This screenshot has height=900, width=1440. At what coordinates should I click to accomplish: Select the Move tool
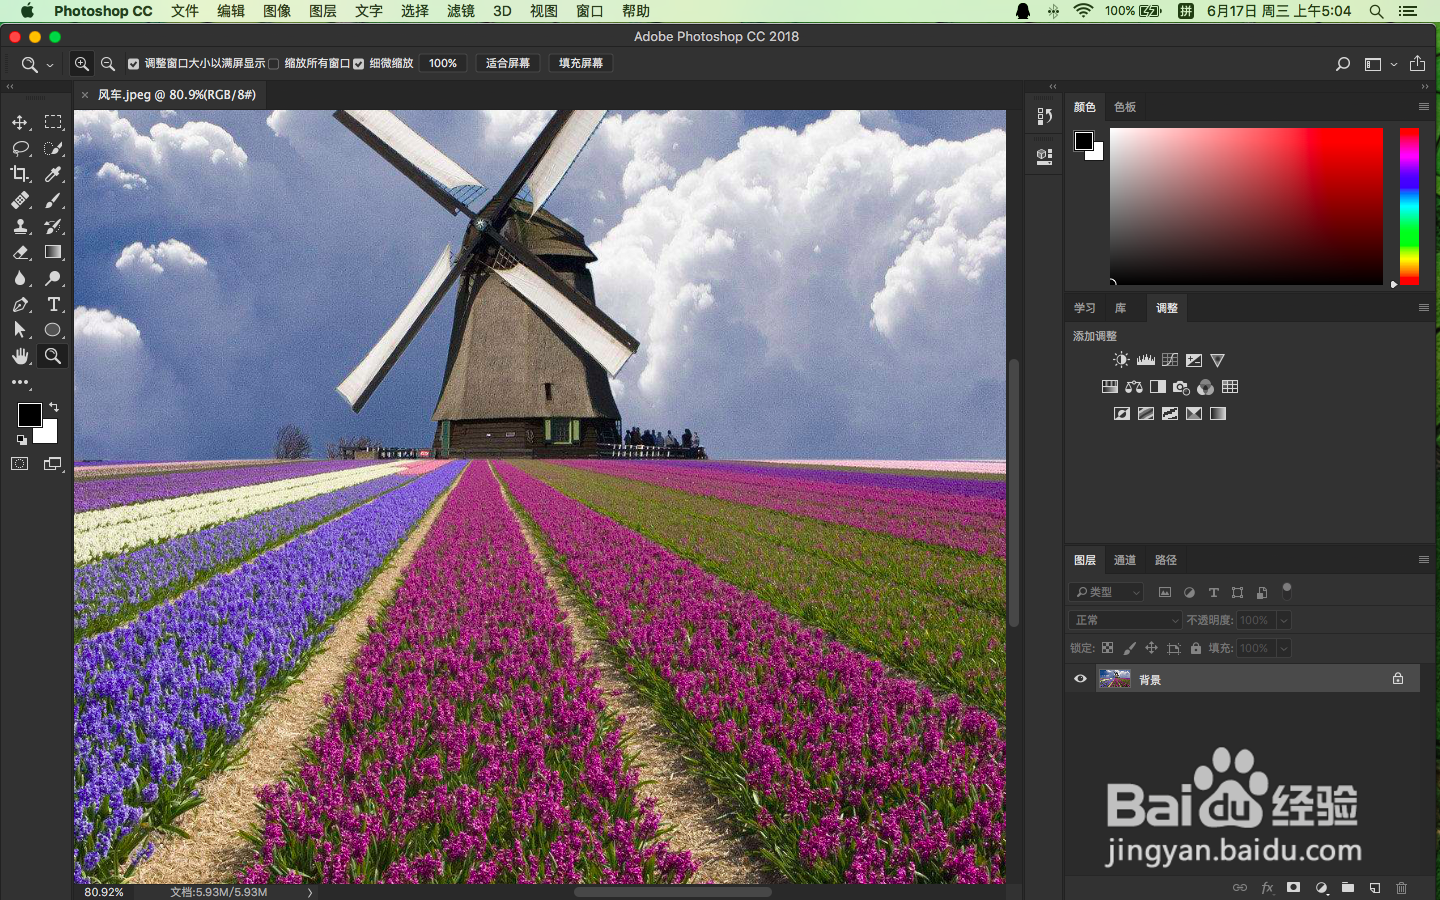pos(20,122)
